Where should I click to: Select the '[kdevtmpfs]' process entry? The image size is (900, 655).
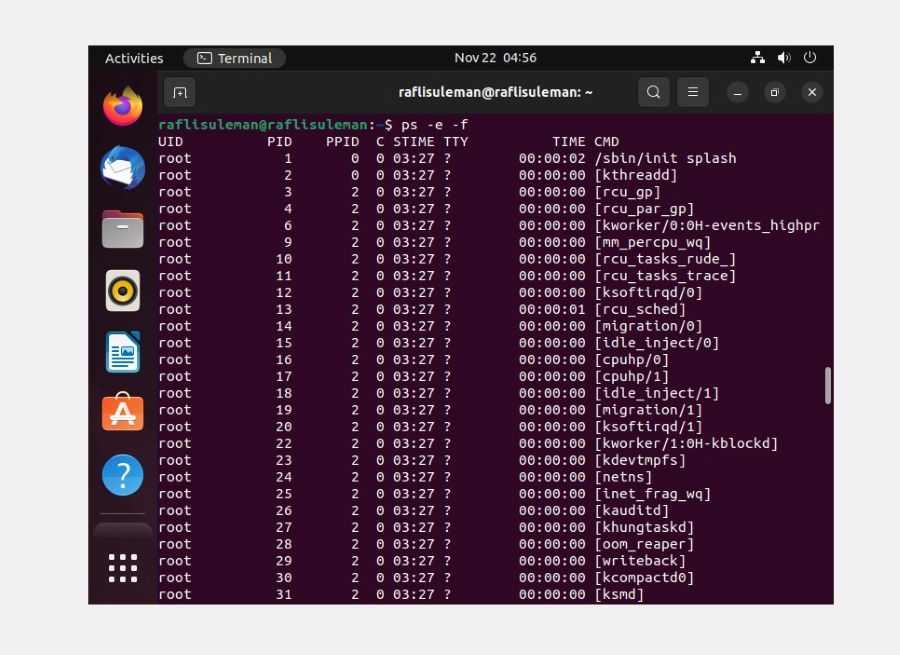click(x=640, y=460)
